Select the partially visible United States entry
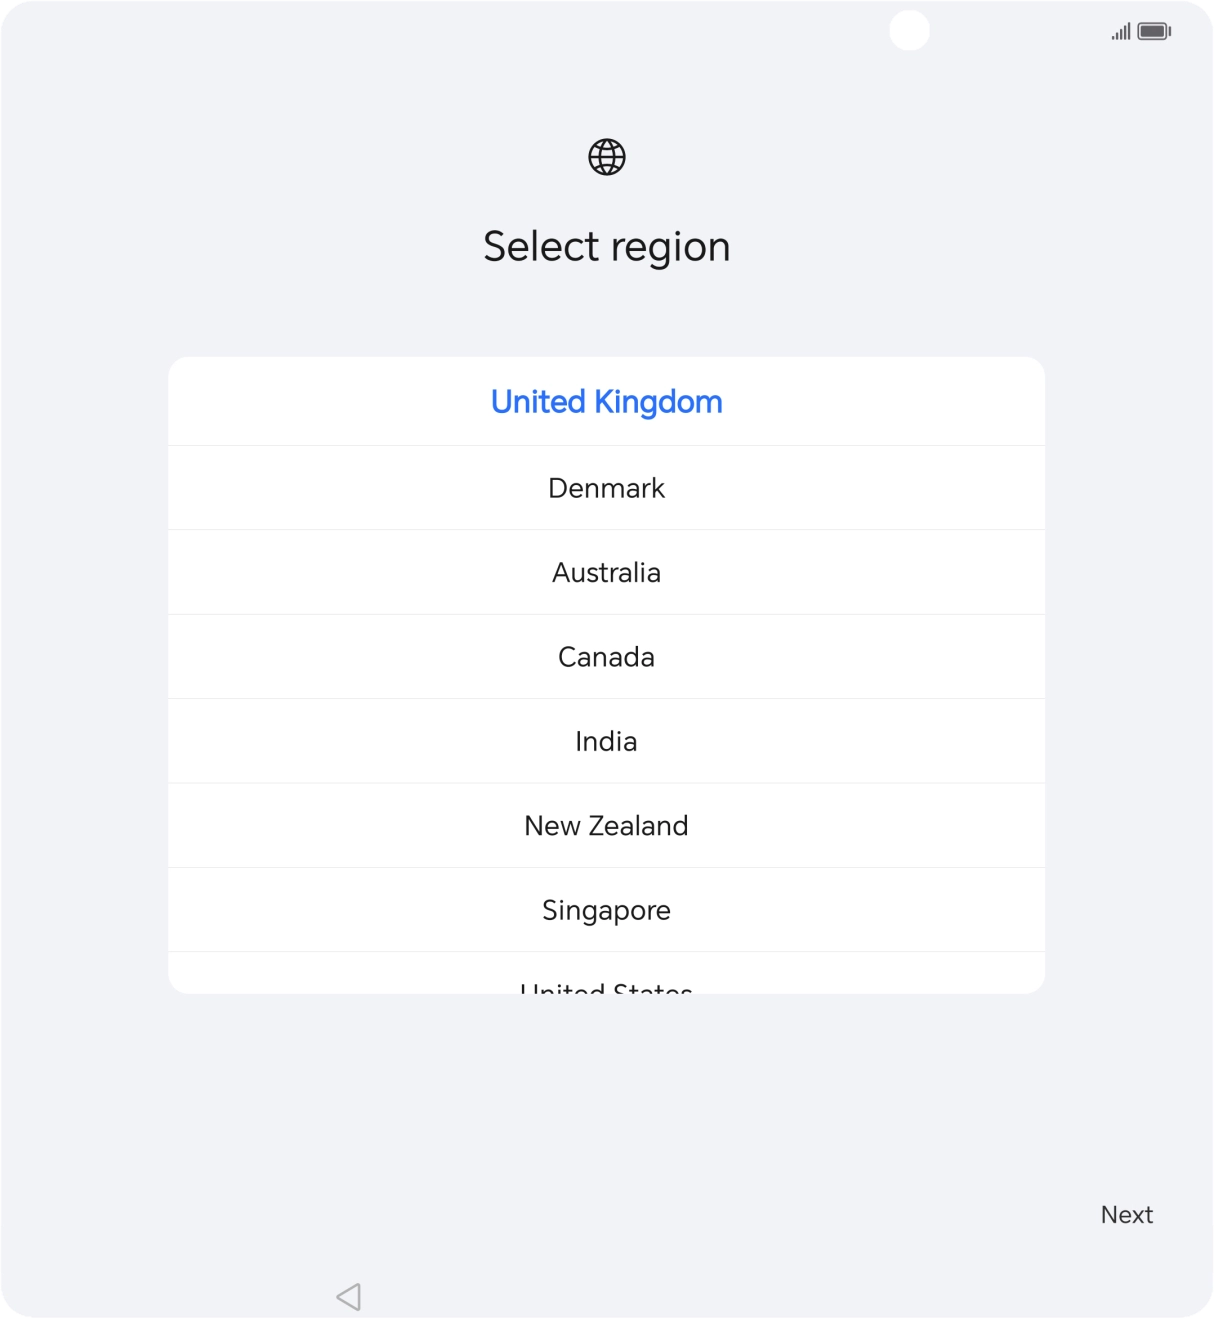This screenshot has height=1319, width=1214. pos(606,985)
